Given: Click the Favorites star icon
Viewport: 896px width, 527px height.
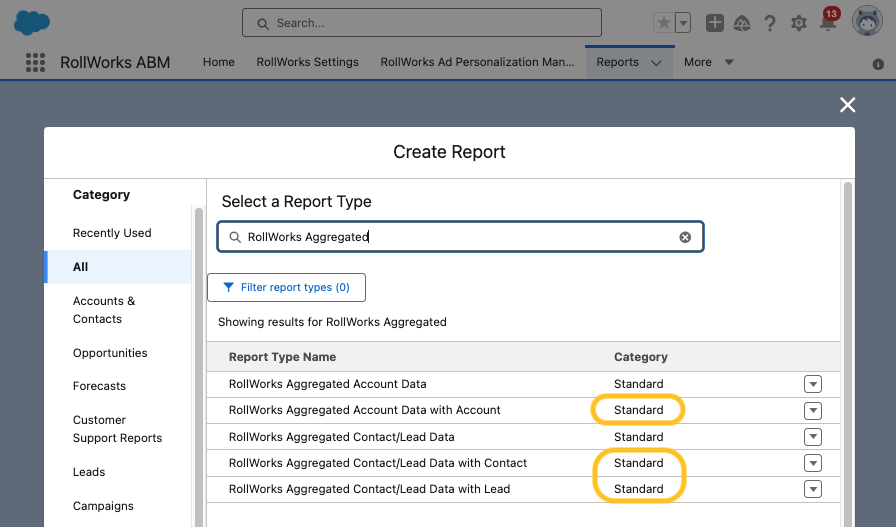Looking at the screenshot, I should (663, 23).
